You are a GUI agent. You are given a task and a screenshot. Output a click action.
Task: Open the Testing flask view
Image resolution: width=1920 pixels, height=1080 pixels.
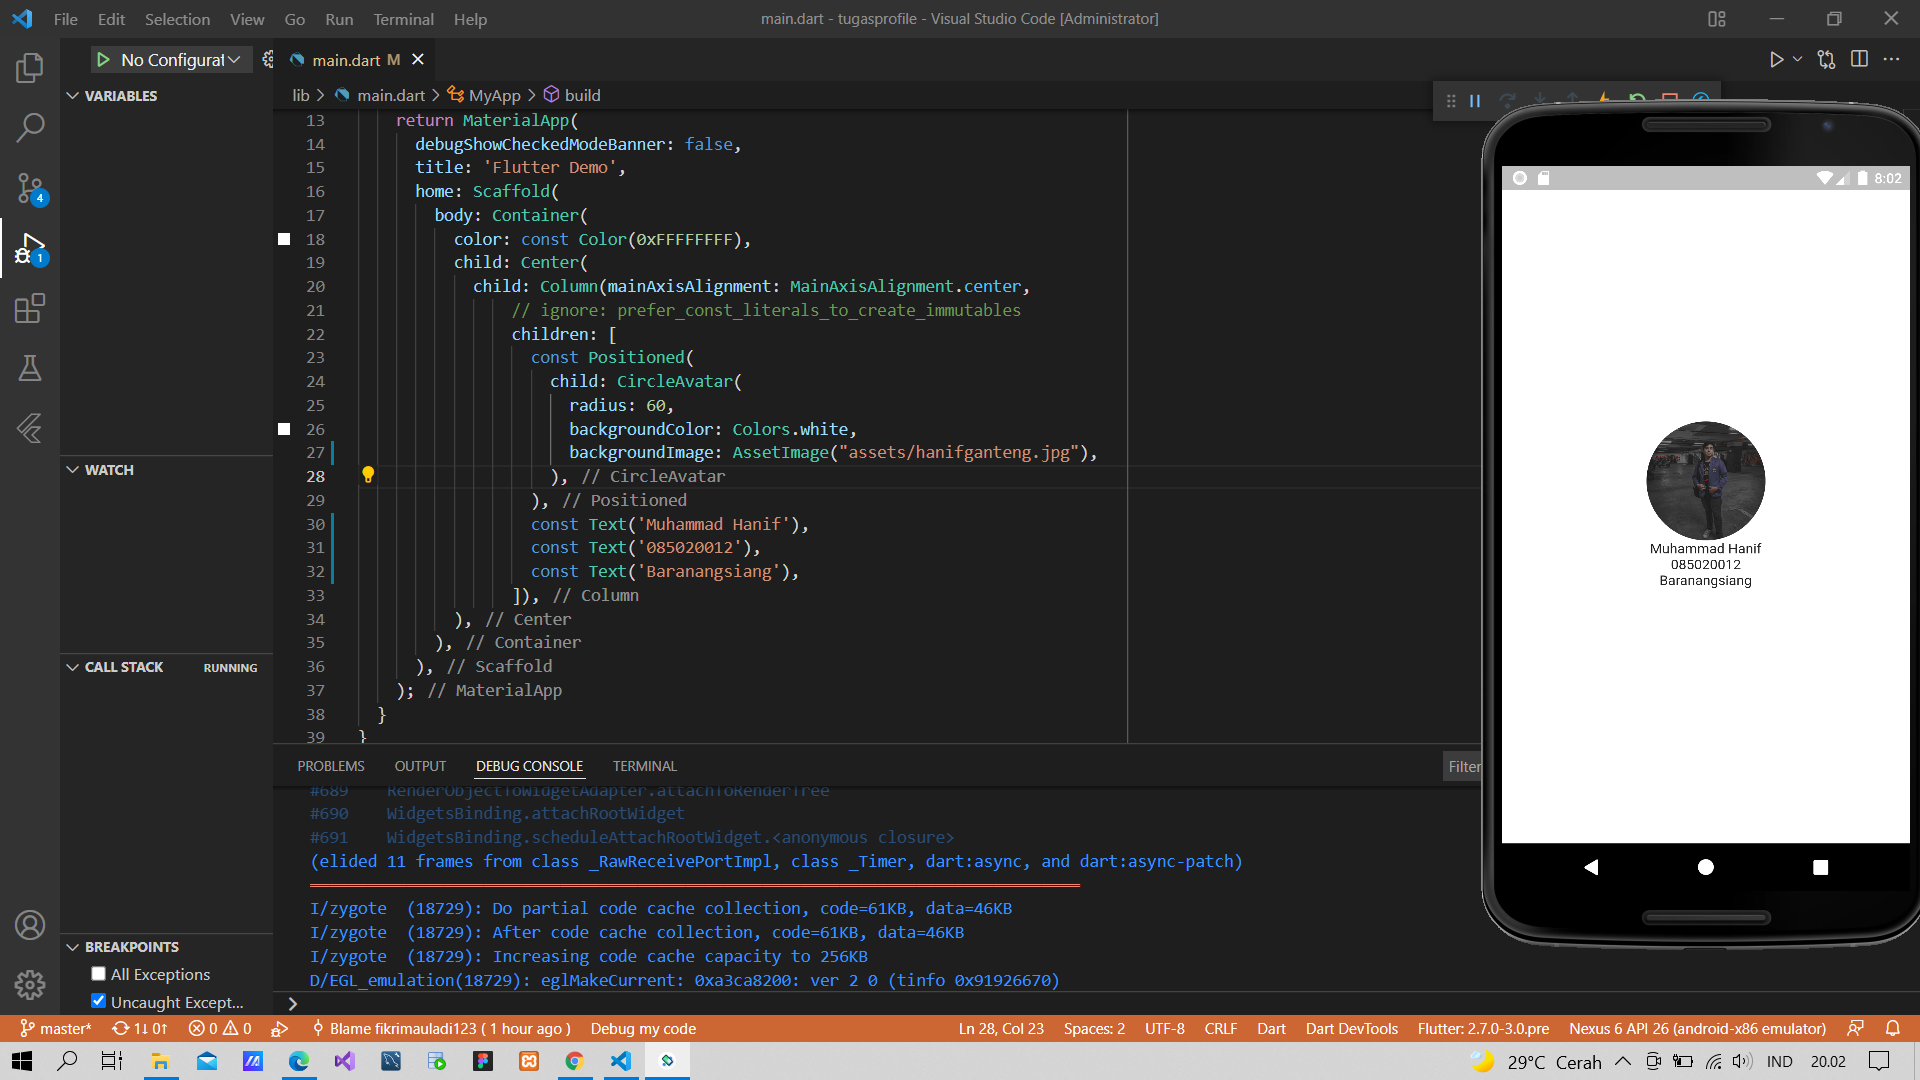pos(30,368)
